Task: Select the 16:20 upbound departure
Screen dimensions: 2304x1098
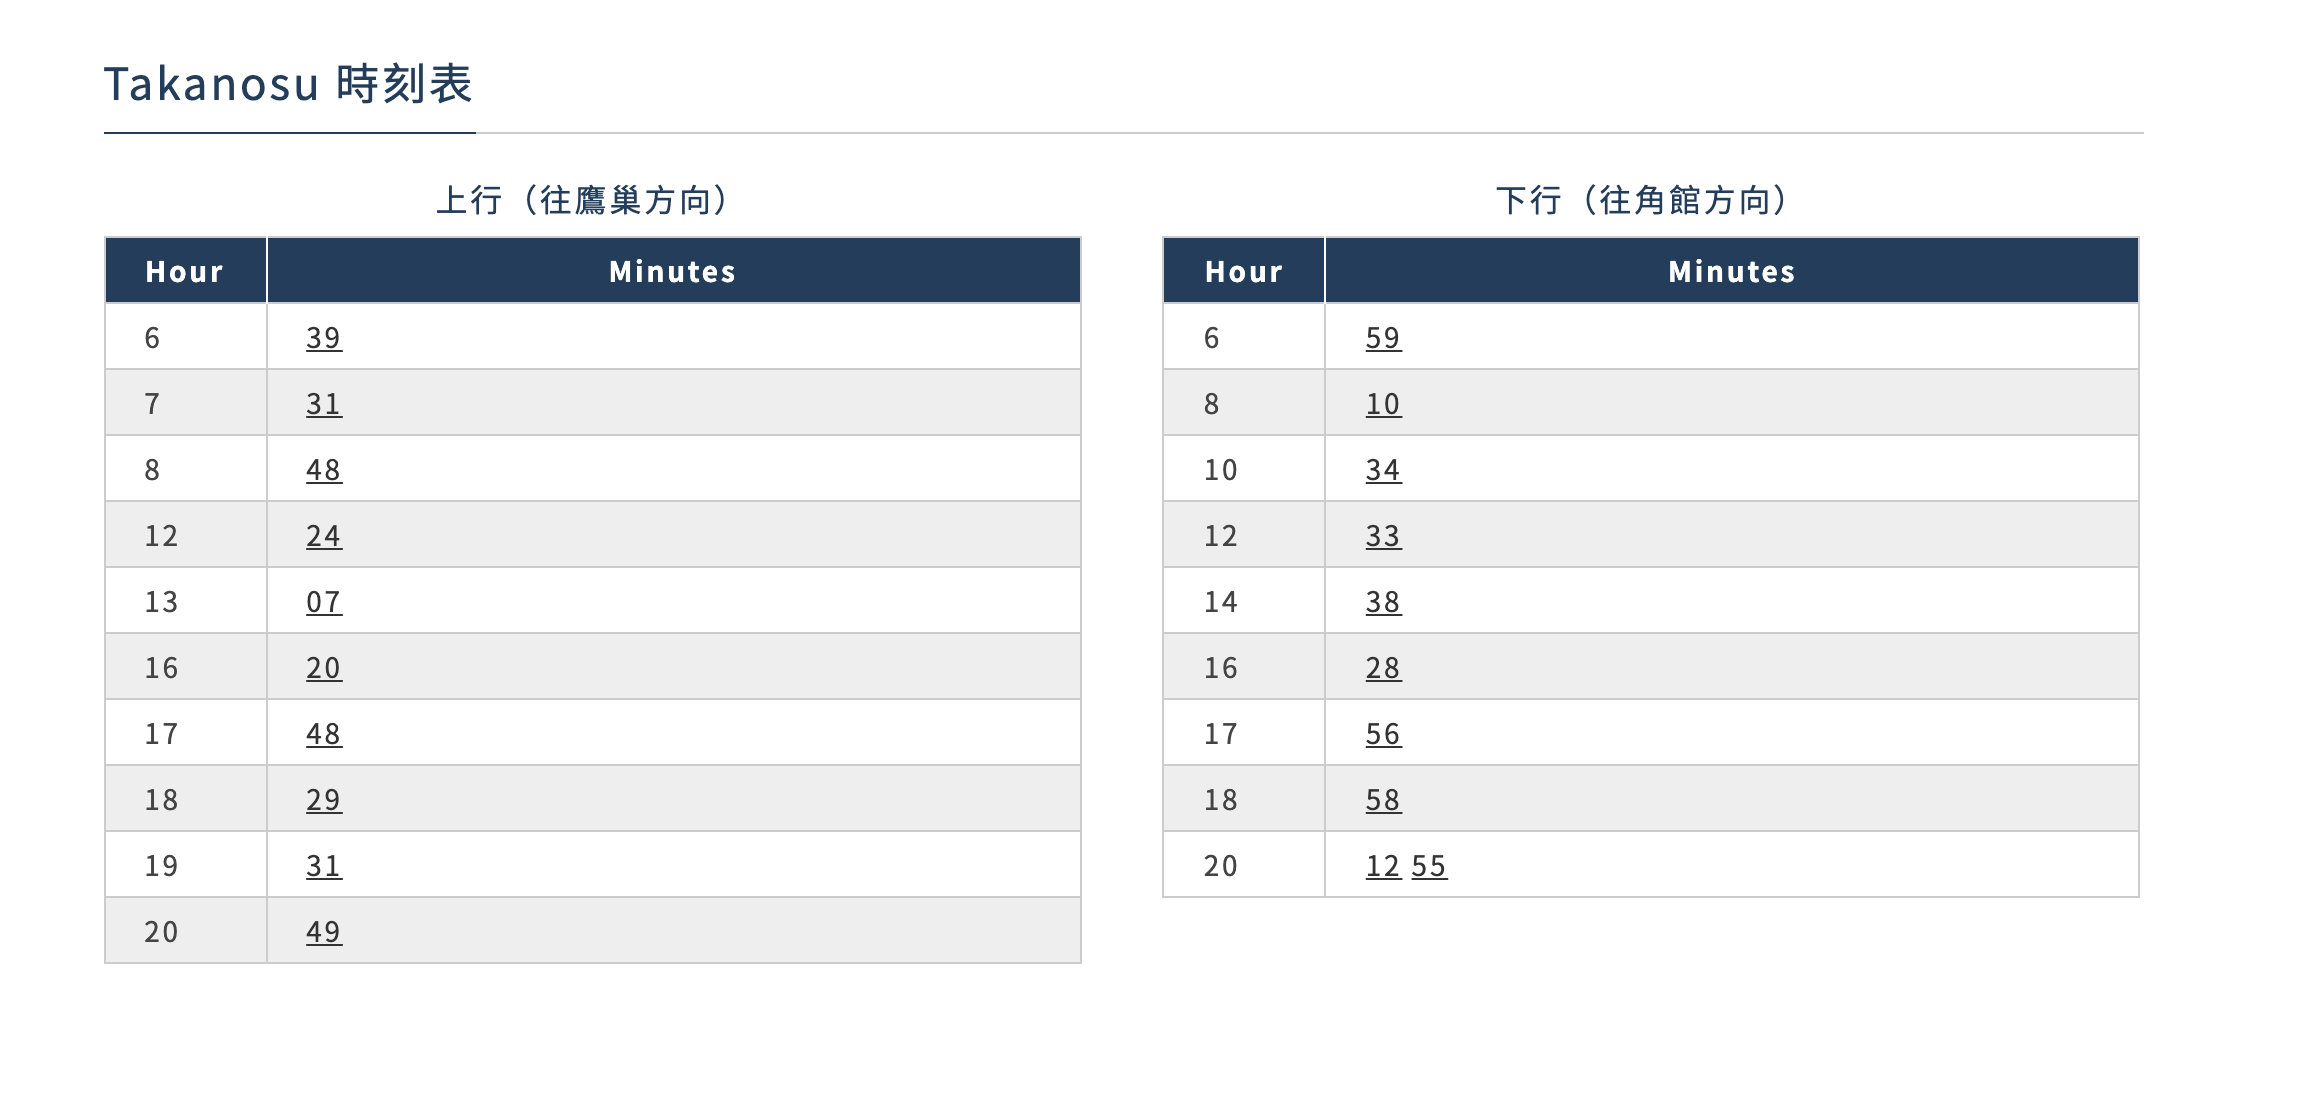Action: (324, 668)
